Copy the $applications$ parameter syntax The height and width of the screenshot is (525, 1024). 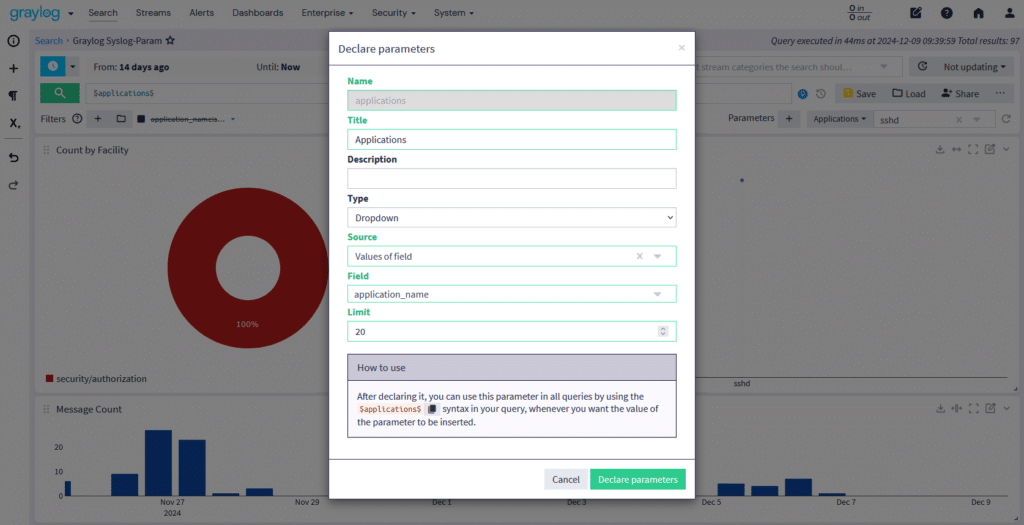[433, 410]
